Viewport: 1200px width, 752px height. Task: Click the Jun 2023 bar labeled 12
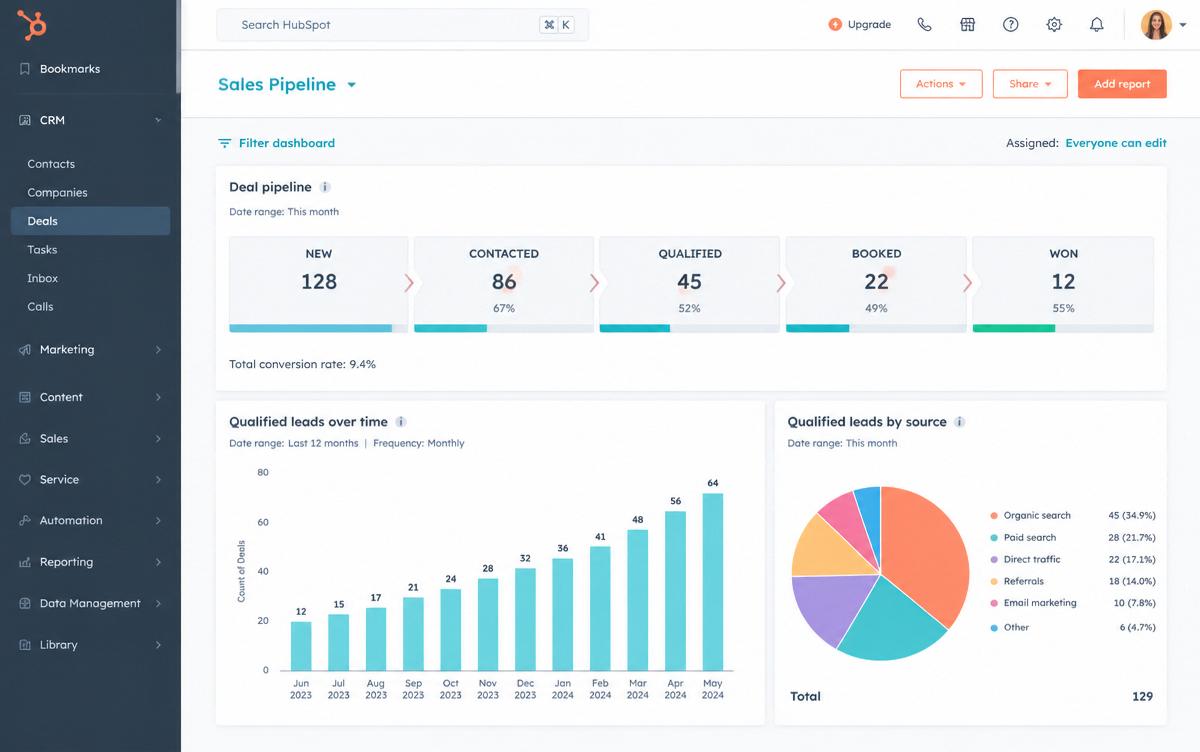pos(301,646)
